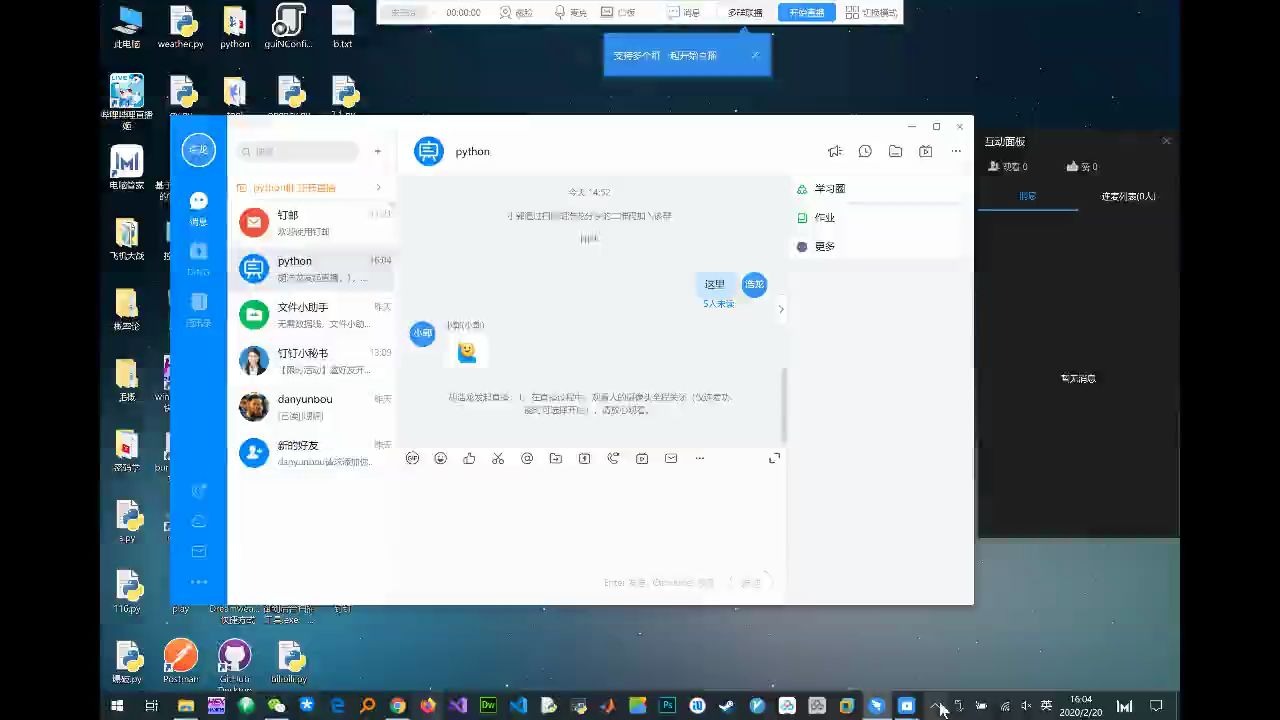Screen dimensions: 1280x720
Task: Send a file using the folder icon
Action: 556,458
